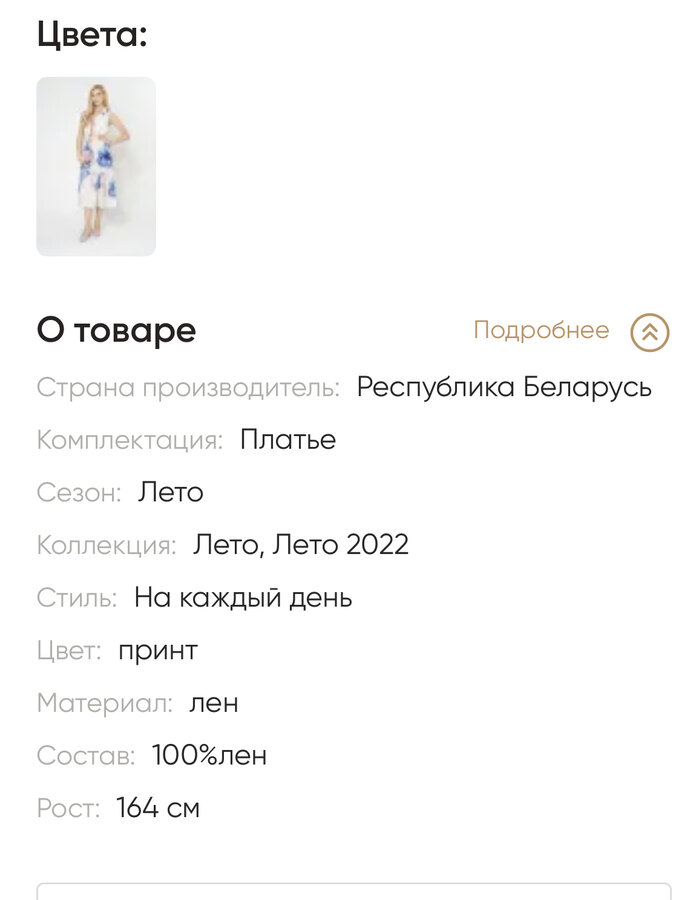Viewport: 696px width, 900px height.
Task: Click the Рост label
Action: (68, 809)
